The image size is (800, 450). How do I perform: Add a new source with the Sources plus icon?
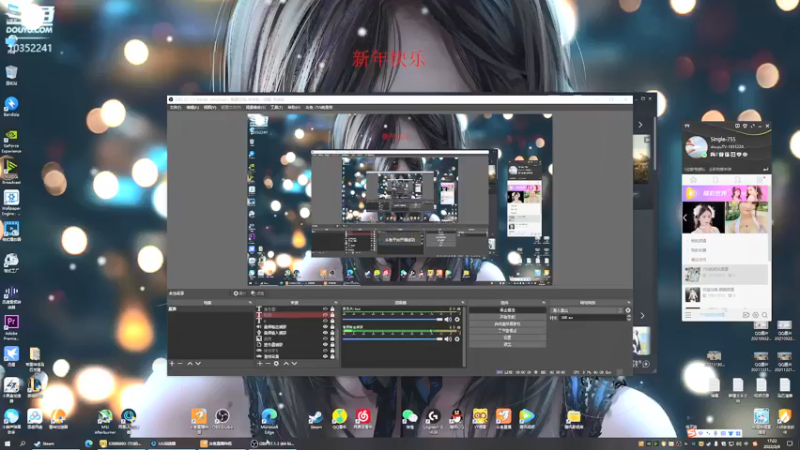pos(260,364)
